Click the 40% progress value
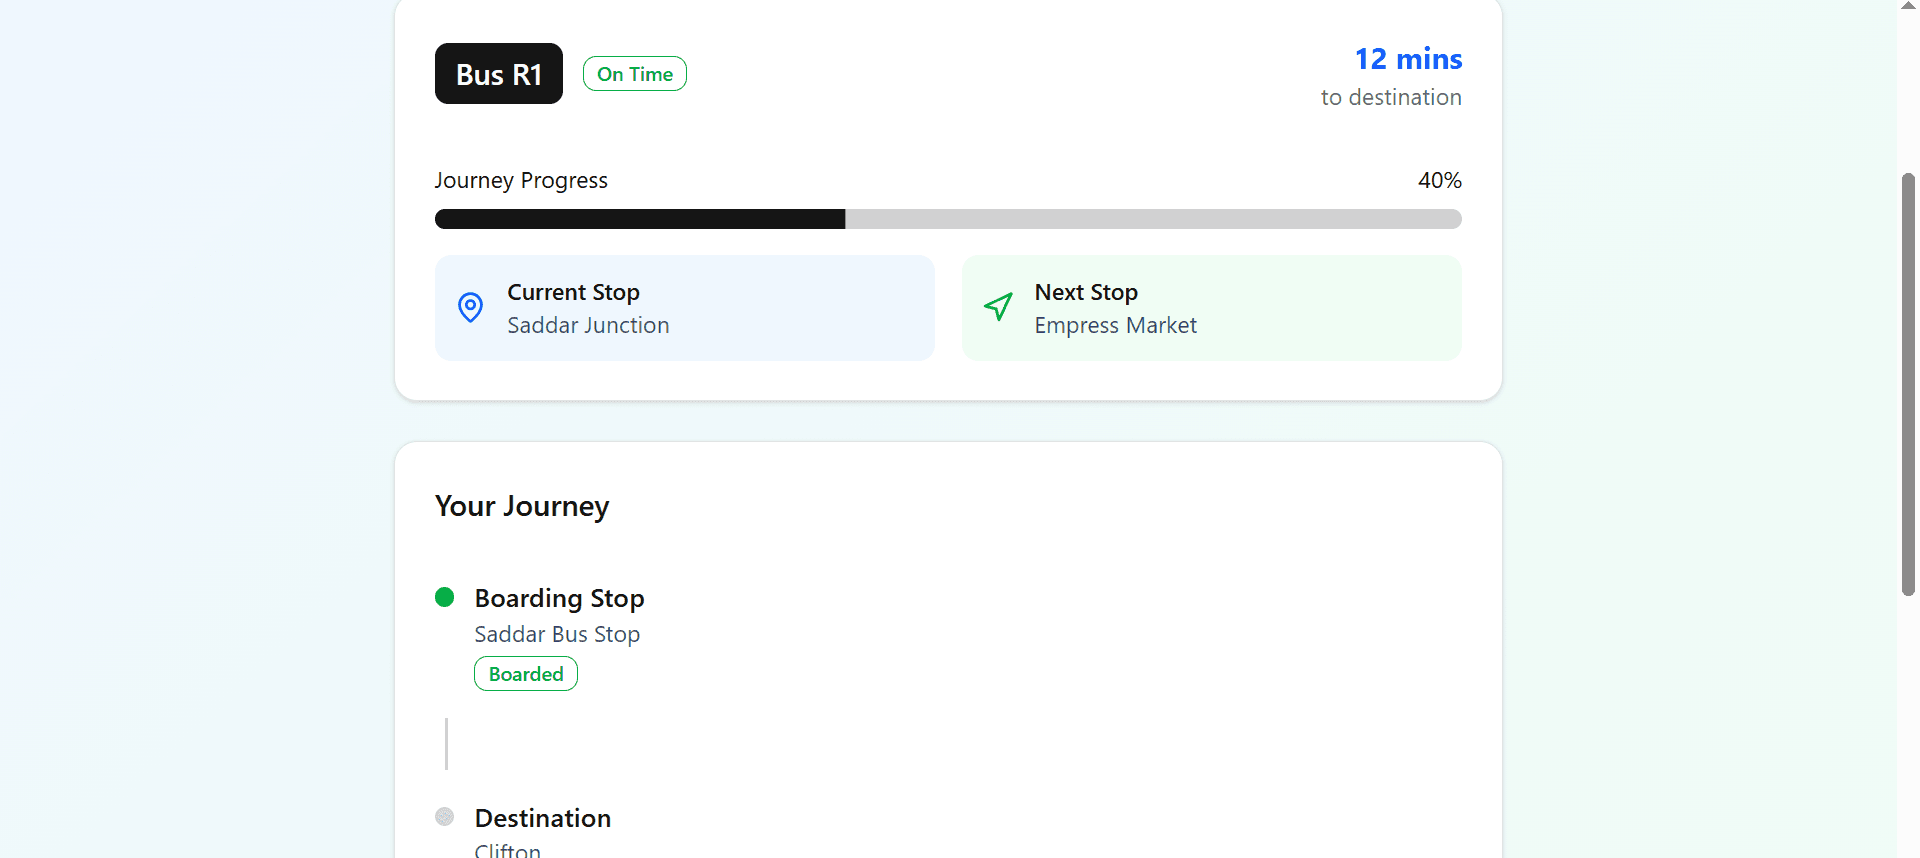 [1439, 181]
